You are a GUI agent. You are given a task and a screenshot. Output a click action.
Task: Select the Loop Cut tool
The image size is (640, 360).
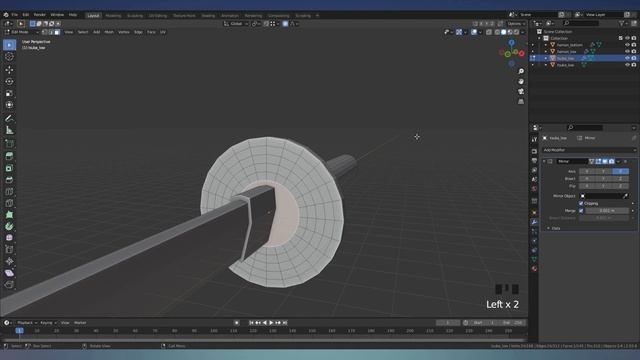pos(9,191)
